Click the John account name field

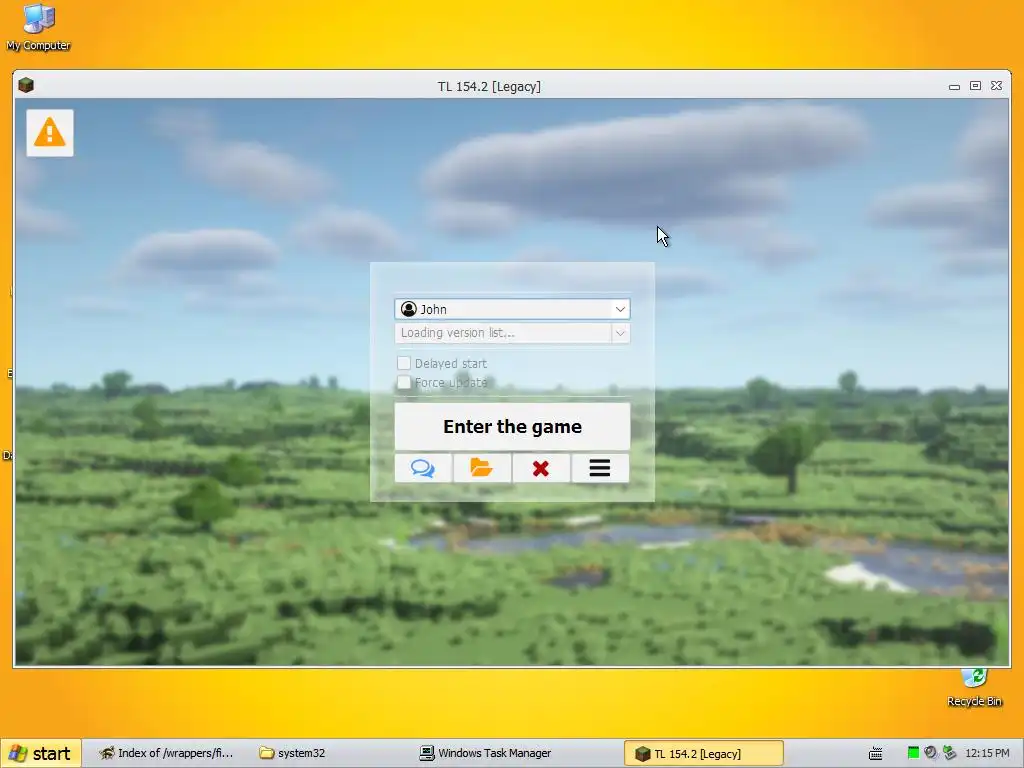tap(512, 309)
